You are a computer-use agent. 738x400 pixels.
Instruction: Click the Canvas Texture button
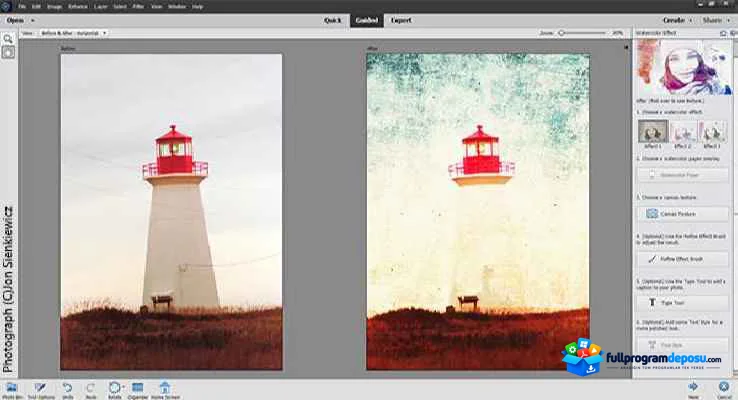pyautogui.click(x=682, y=214)
